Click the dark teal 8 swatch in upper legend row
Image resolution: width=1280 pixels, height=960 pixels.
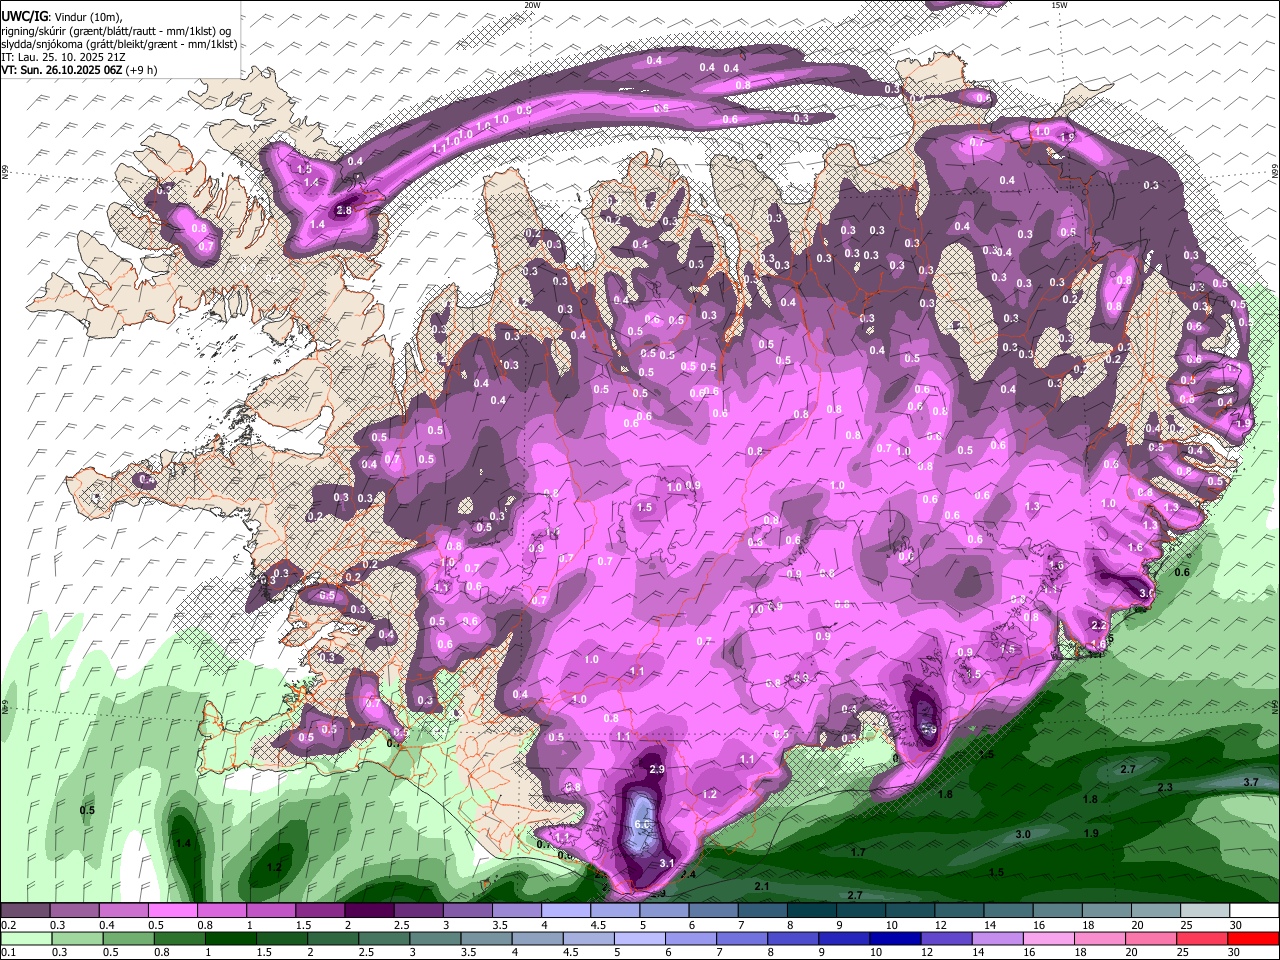[811, 911]
